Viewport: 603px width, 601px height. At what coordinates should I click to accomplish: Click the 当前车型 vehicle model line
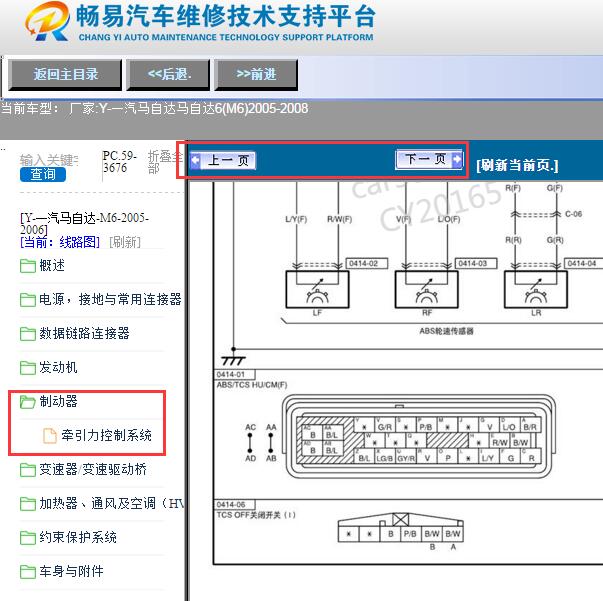pos(154,108)
